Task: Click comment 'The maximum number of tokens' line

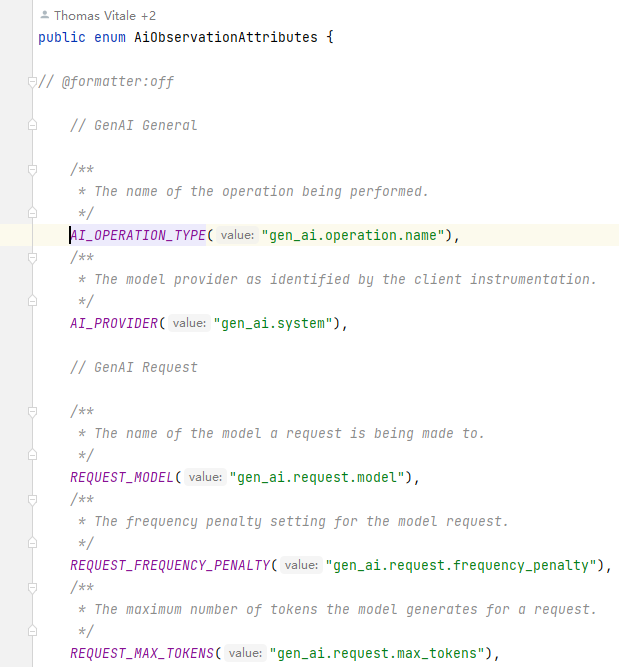Action: point(345,610)
